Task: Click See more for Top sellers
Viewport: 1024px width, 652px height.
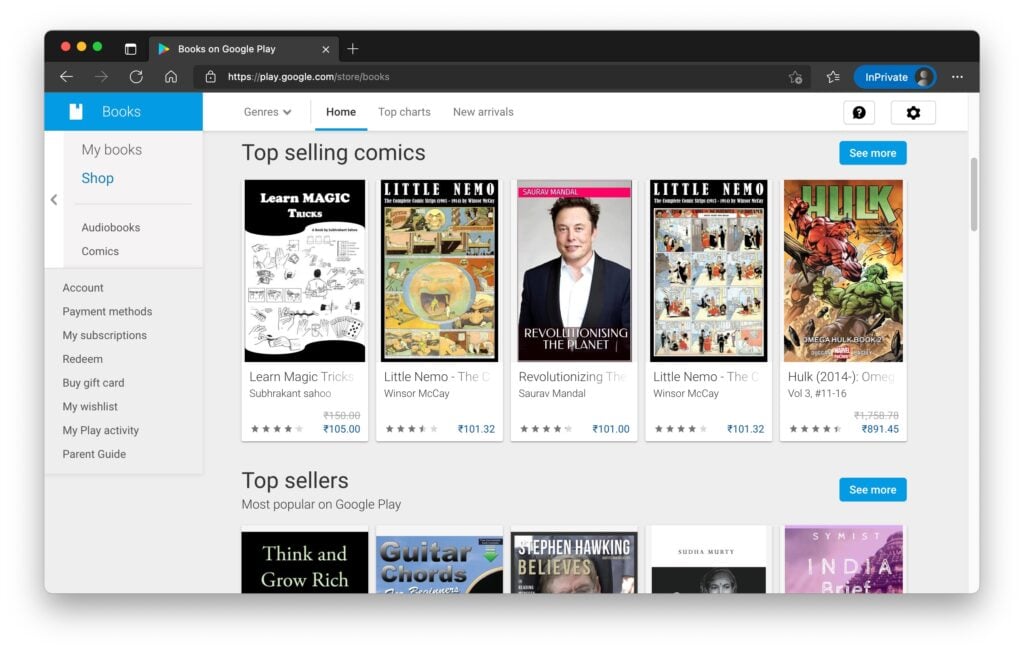Action: (x=872, y=489)
